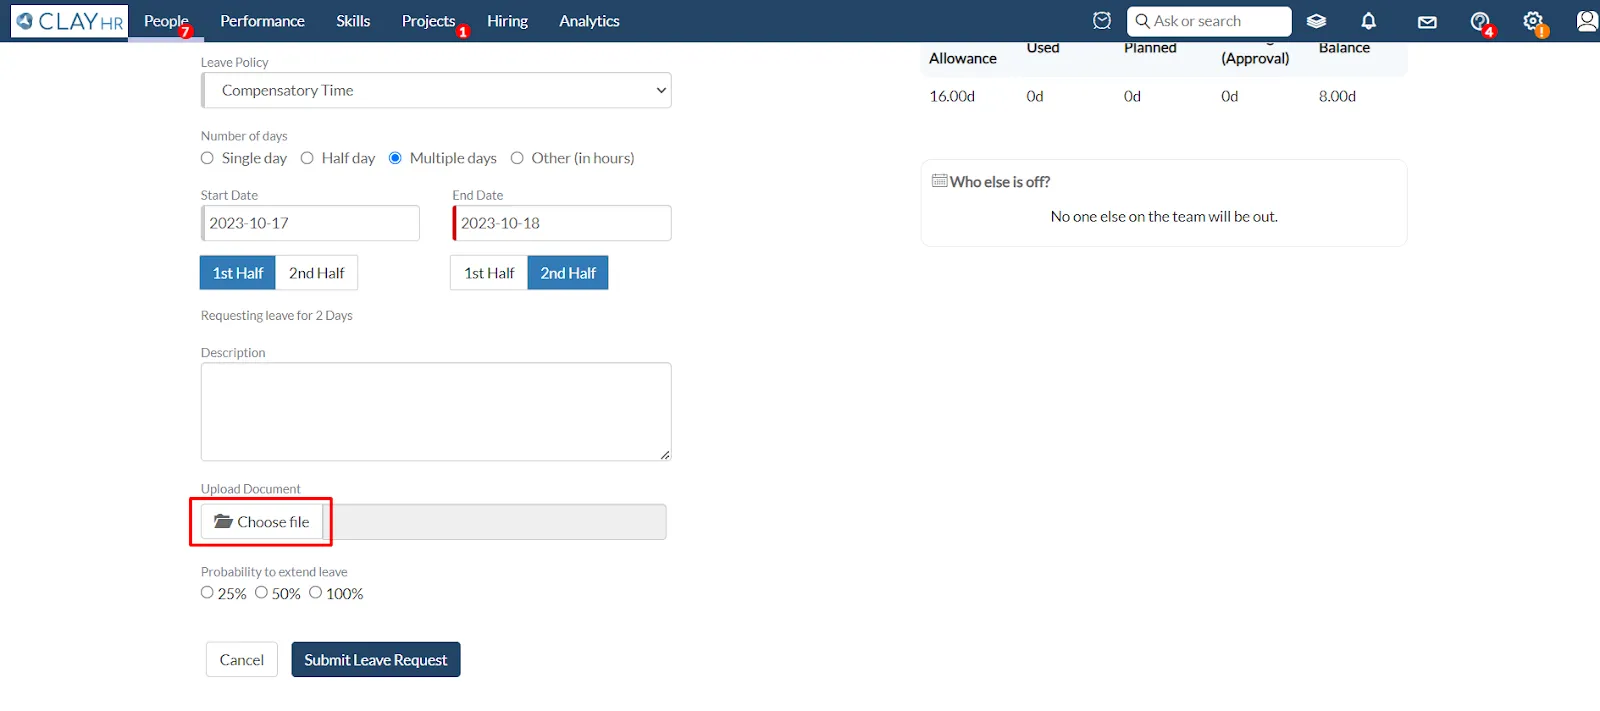Open the Skills menu
This screenshot has height=711, width=1600.
[353, 21]
